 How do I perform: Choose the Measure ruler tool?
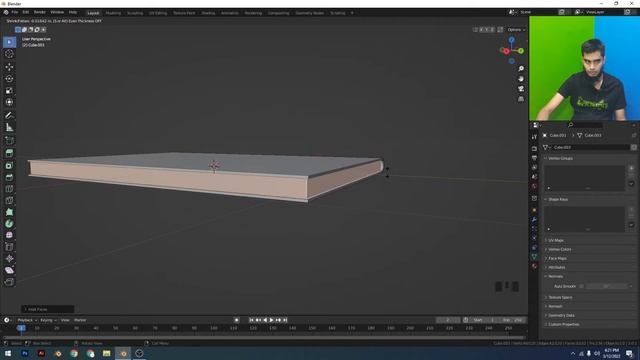click(x=9, y=127)
